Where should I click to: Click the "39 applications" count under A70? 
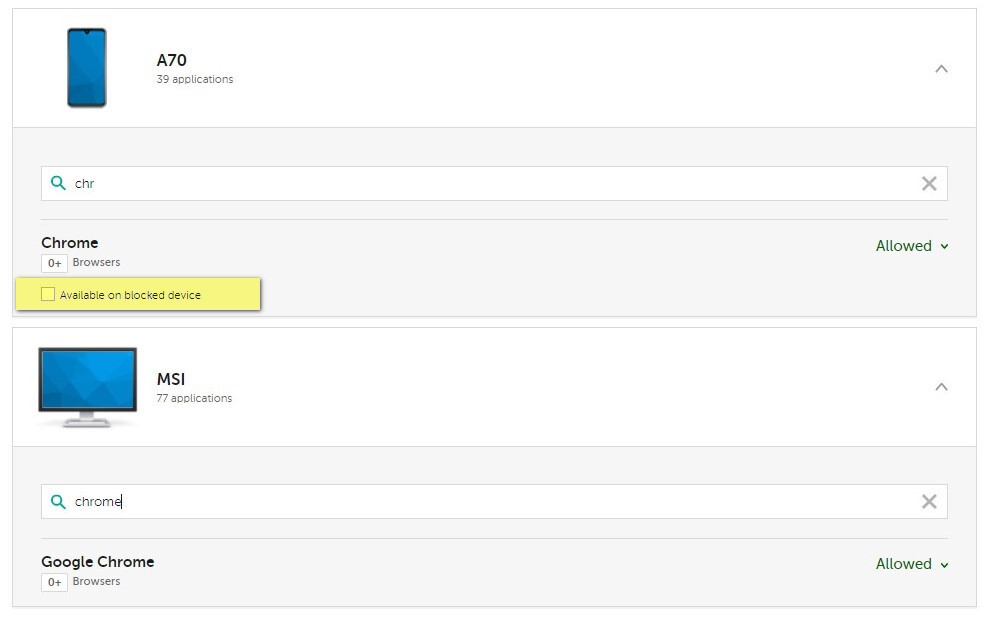tap(195, 79)
